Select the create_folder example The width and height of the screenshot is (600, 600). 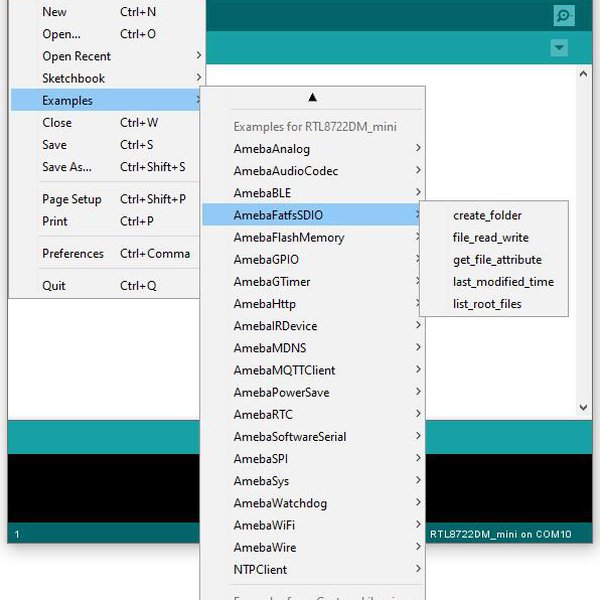coord(487,215)
